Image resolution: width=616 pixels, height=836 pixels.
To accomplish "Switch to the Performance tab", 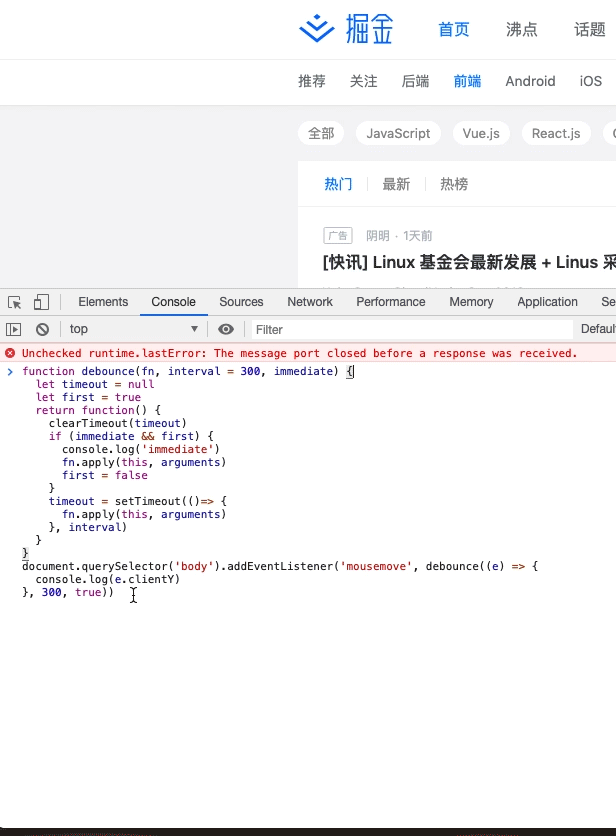I will [391, 302].
